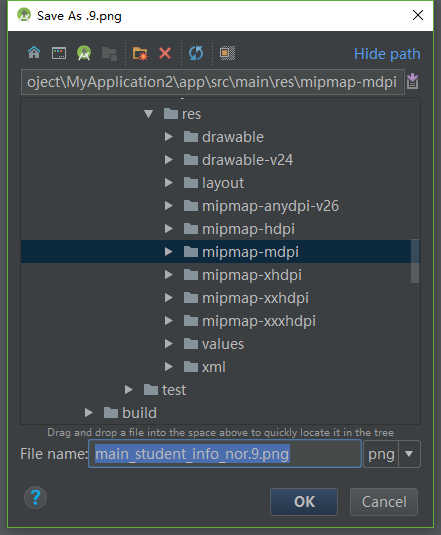Viewport: 441px width, 535px height.
Task: Collapse the res folder
Action: point(148,114)
